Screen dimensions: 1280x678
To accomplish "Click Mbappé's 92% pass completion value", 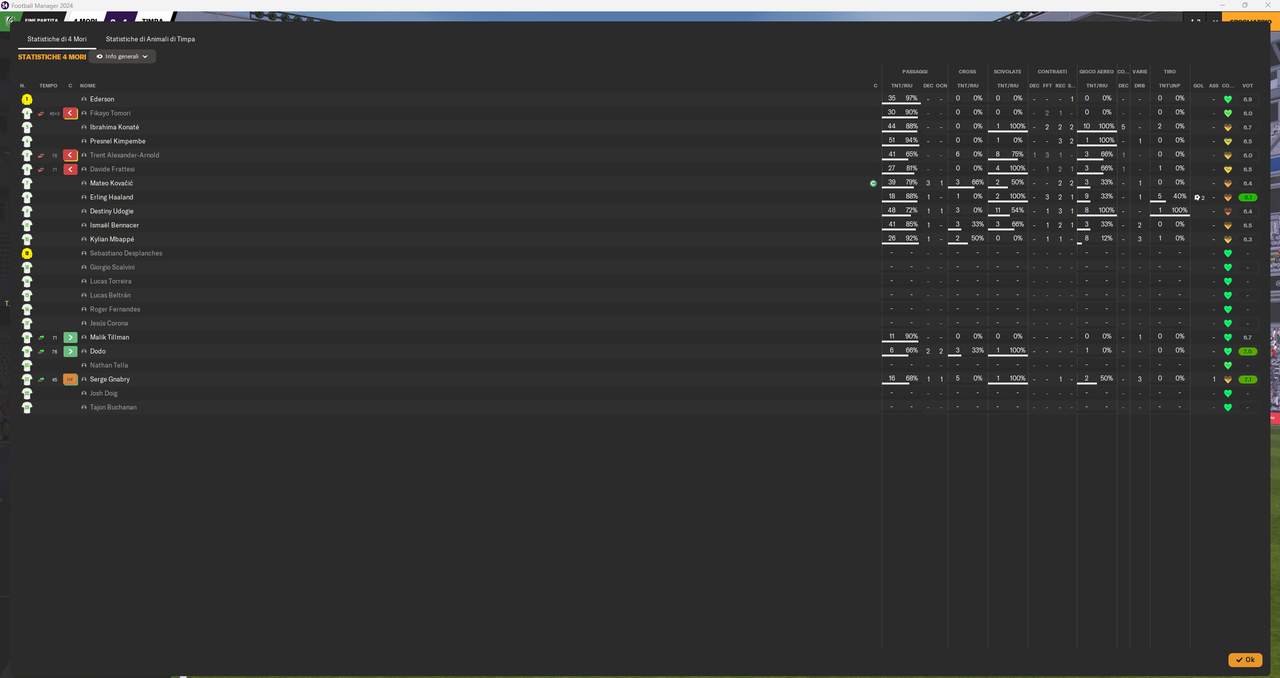I will 911,239.
